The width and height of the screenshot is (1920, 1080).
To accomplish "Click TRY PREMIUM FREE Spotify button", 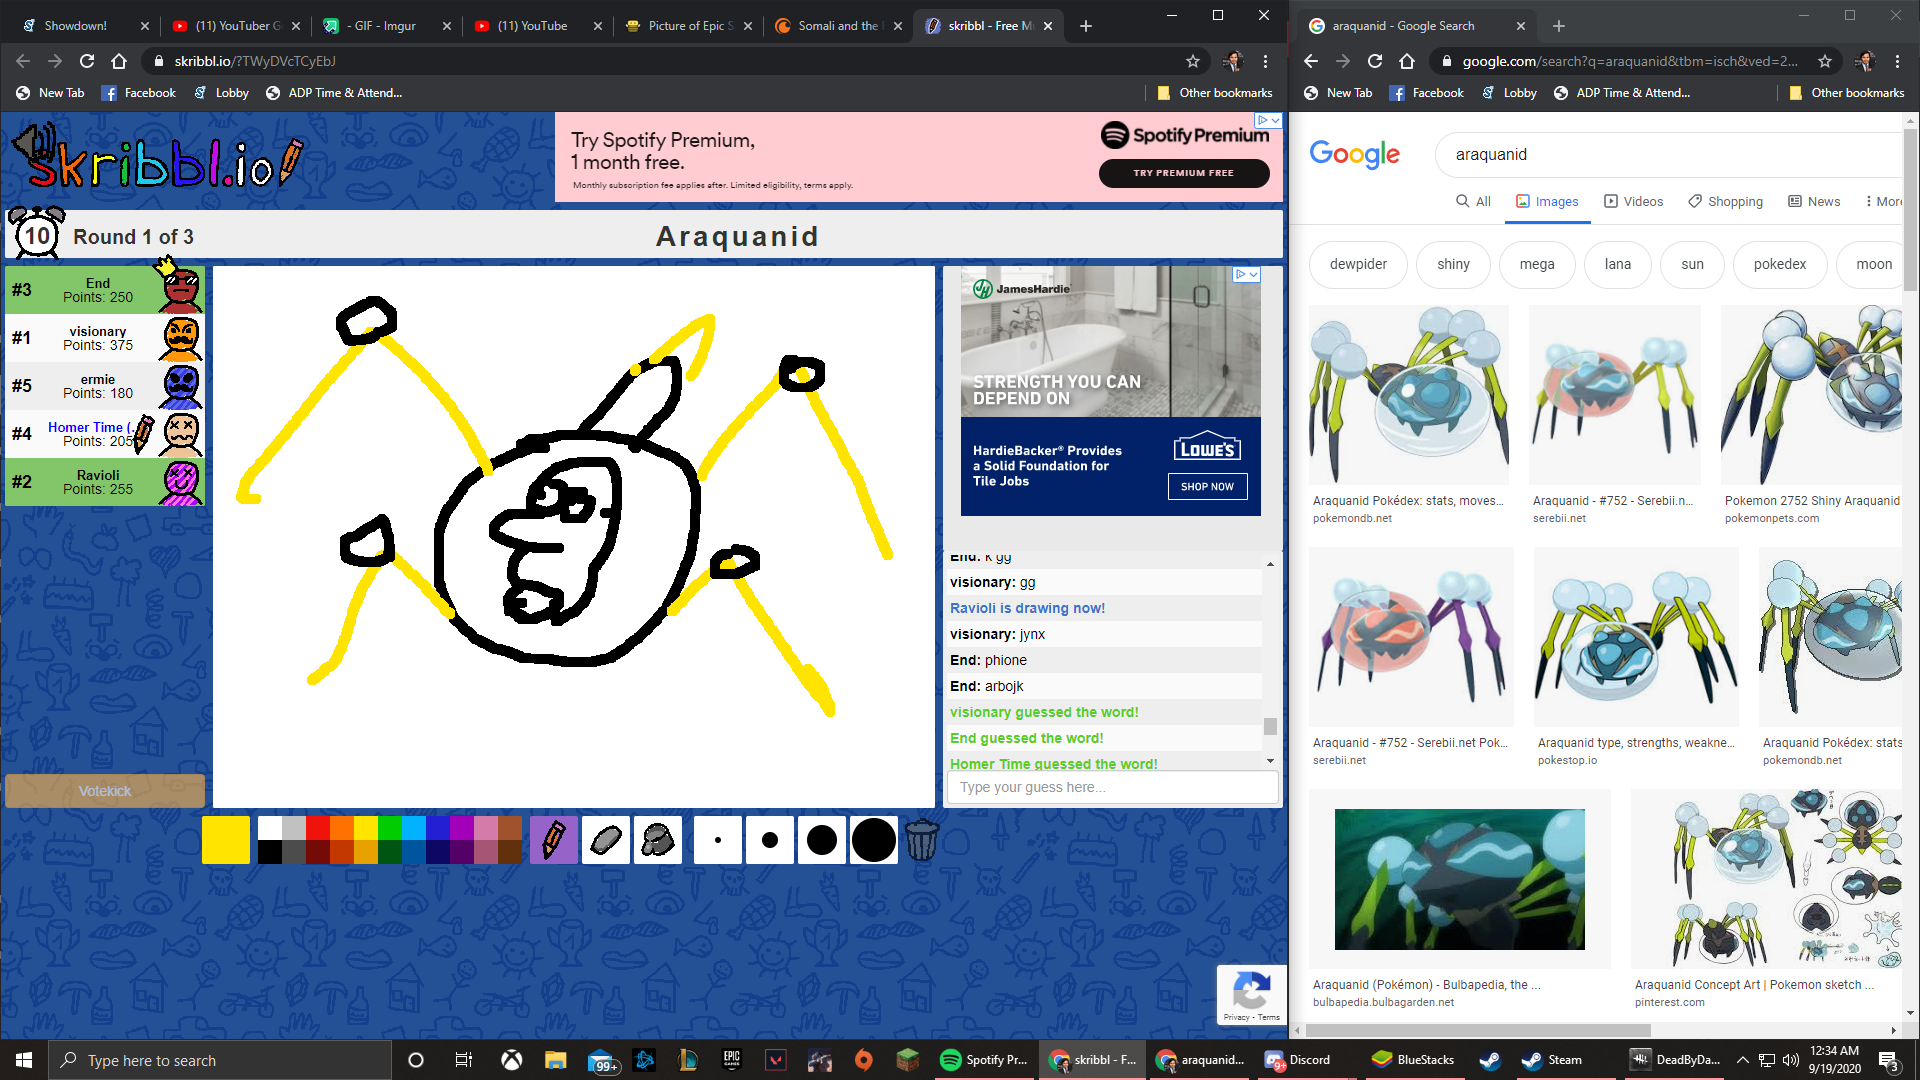I will (1184, 173).
